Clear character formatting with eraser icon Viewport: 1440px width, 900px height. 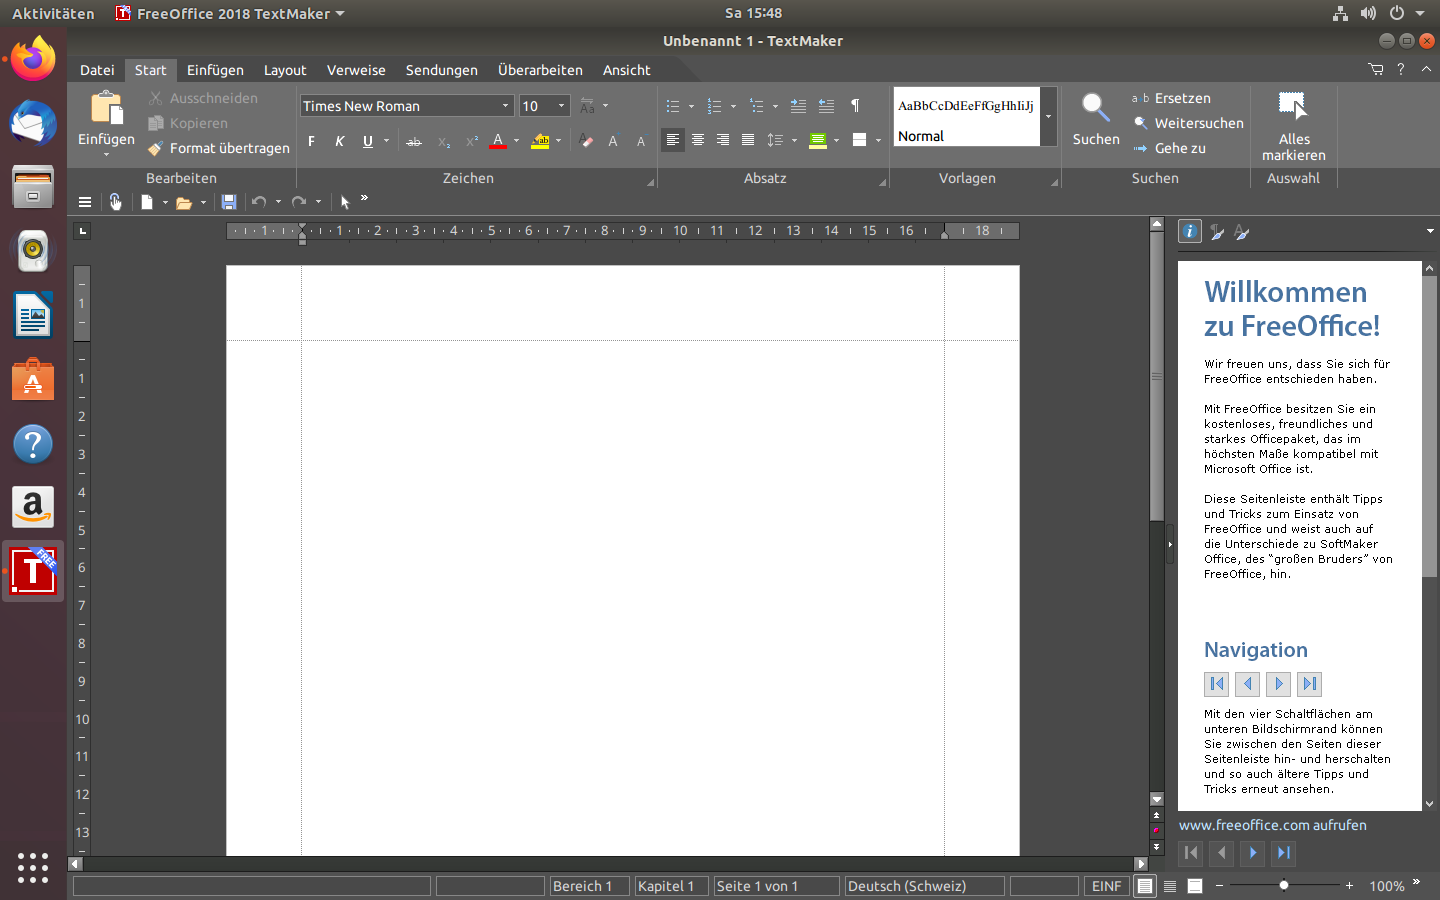[586, 141]
